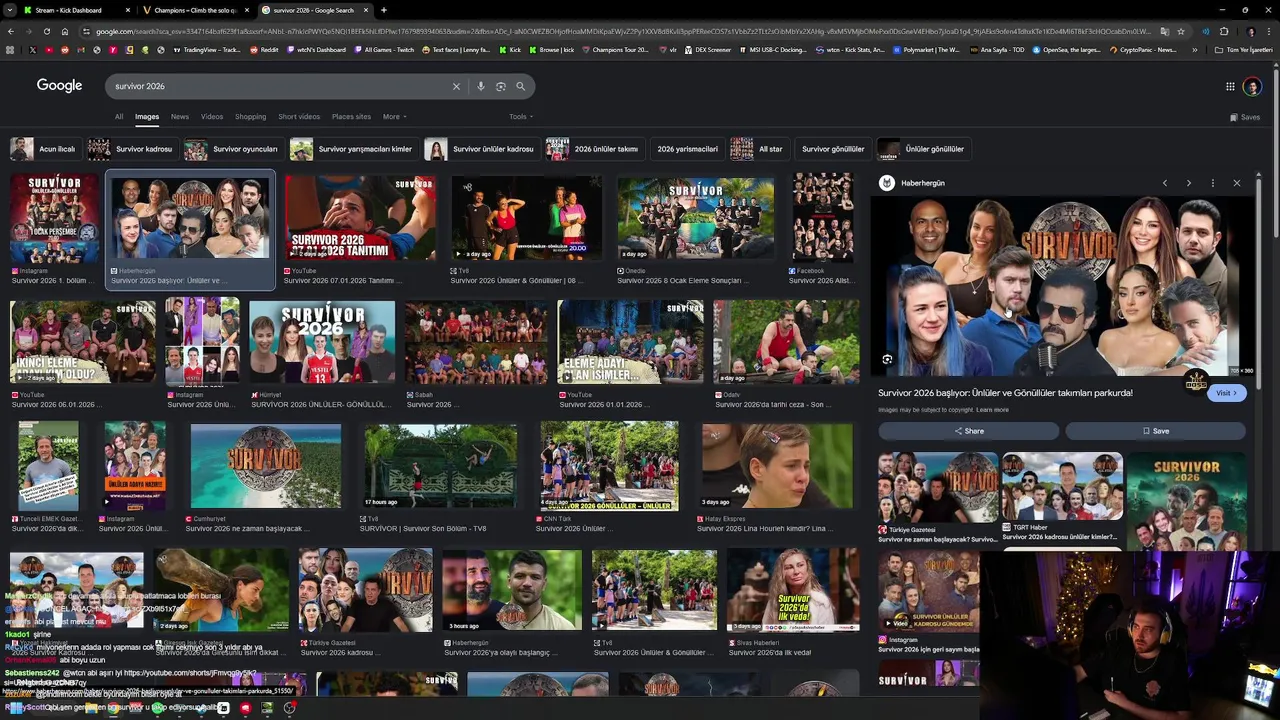Click the Share button in the preview
The height and width of the screenshot is (720, 1280).
click(x=968, y=431)
